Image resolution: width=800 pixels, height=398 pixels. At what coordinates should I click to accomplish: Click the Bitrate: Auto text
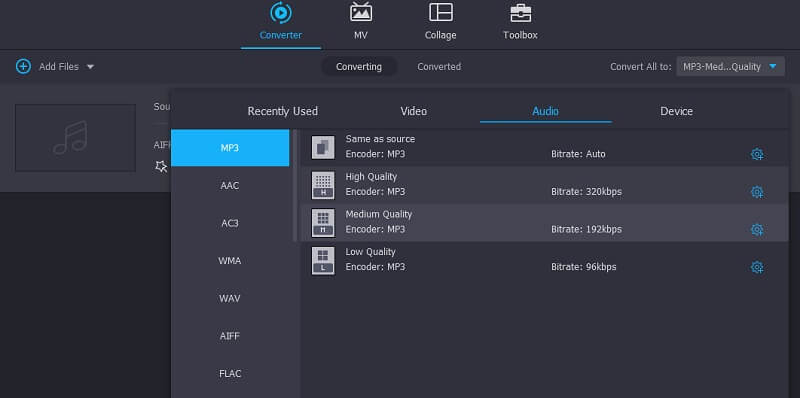coord(578,154)
